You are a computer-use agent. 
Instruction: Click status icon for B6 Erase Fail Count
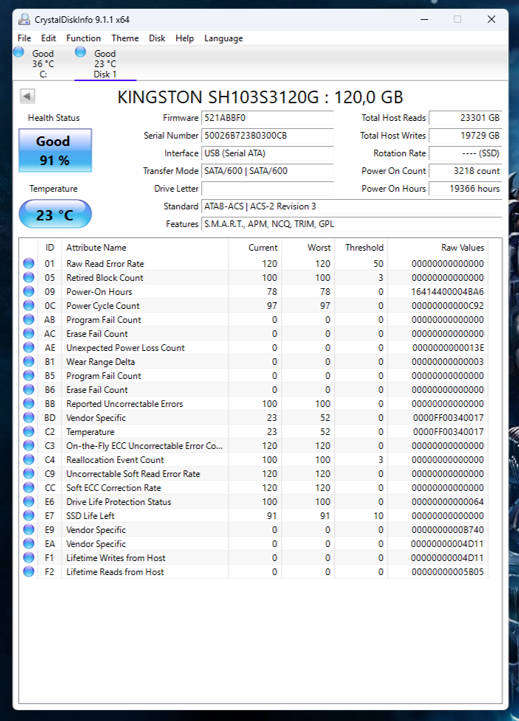tap(29, 389)
